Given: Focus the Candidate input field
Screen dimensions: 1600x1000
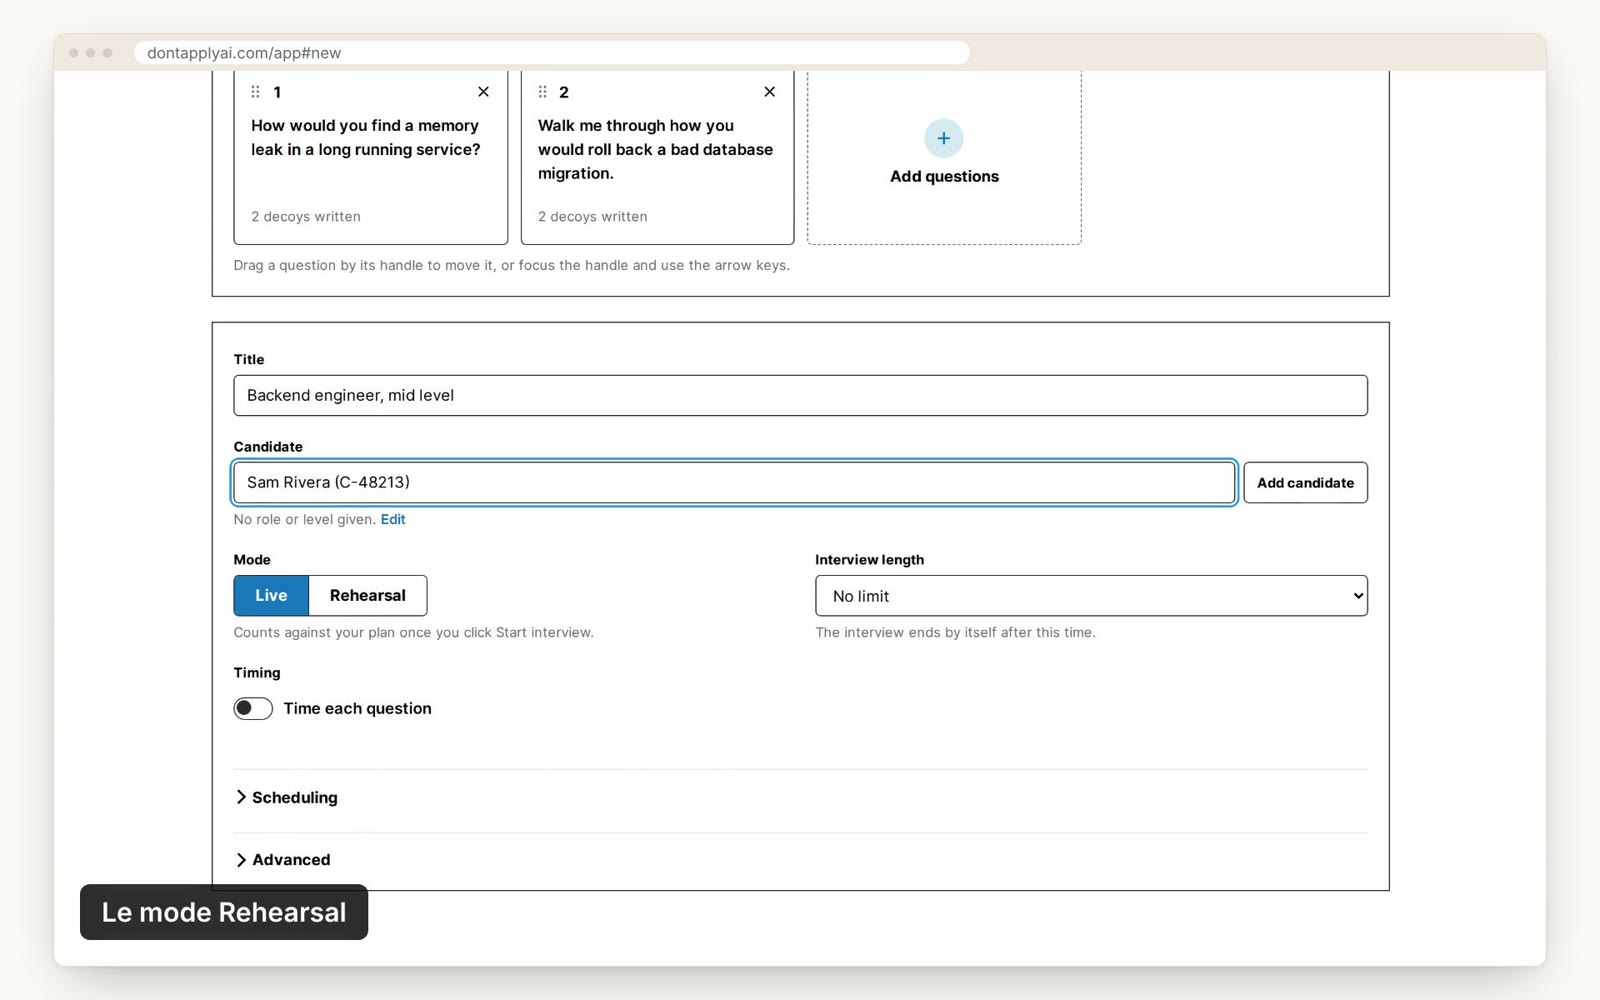Looking at the screenshot, I should tap(734, 482).
